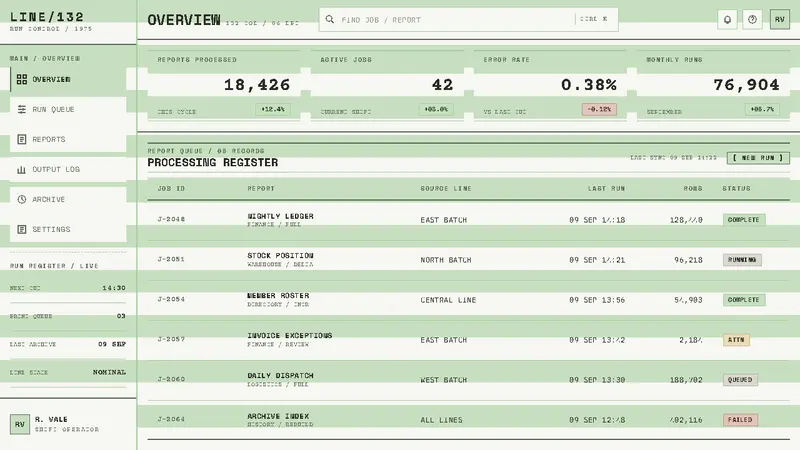Click the QUEUED status badge
Viewport: 800px width, 450px height.
740,380
